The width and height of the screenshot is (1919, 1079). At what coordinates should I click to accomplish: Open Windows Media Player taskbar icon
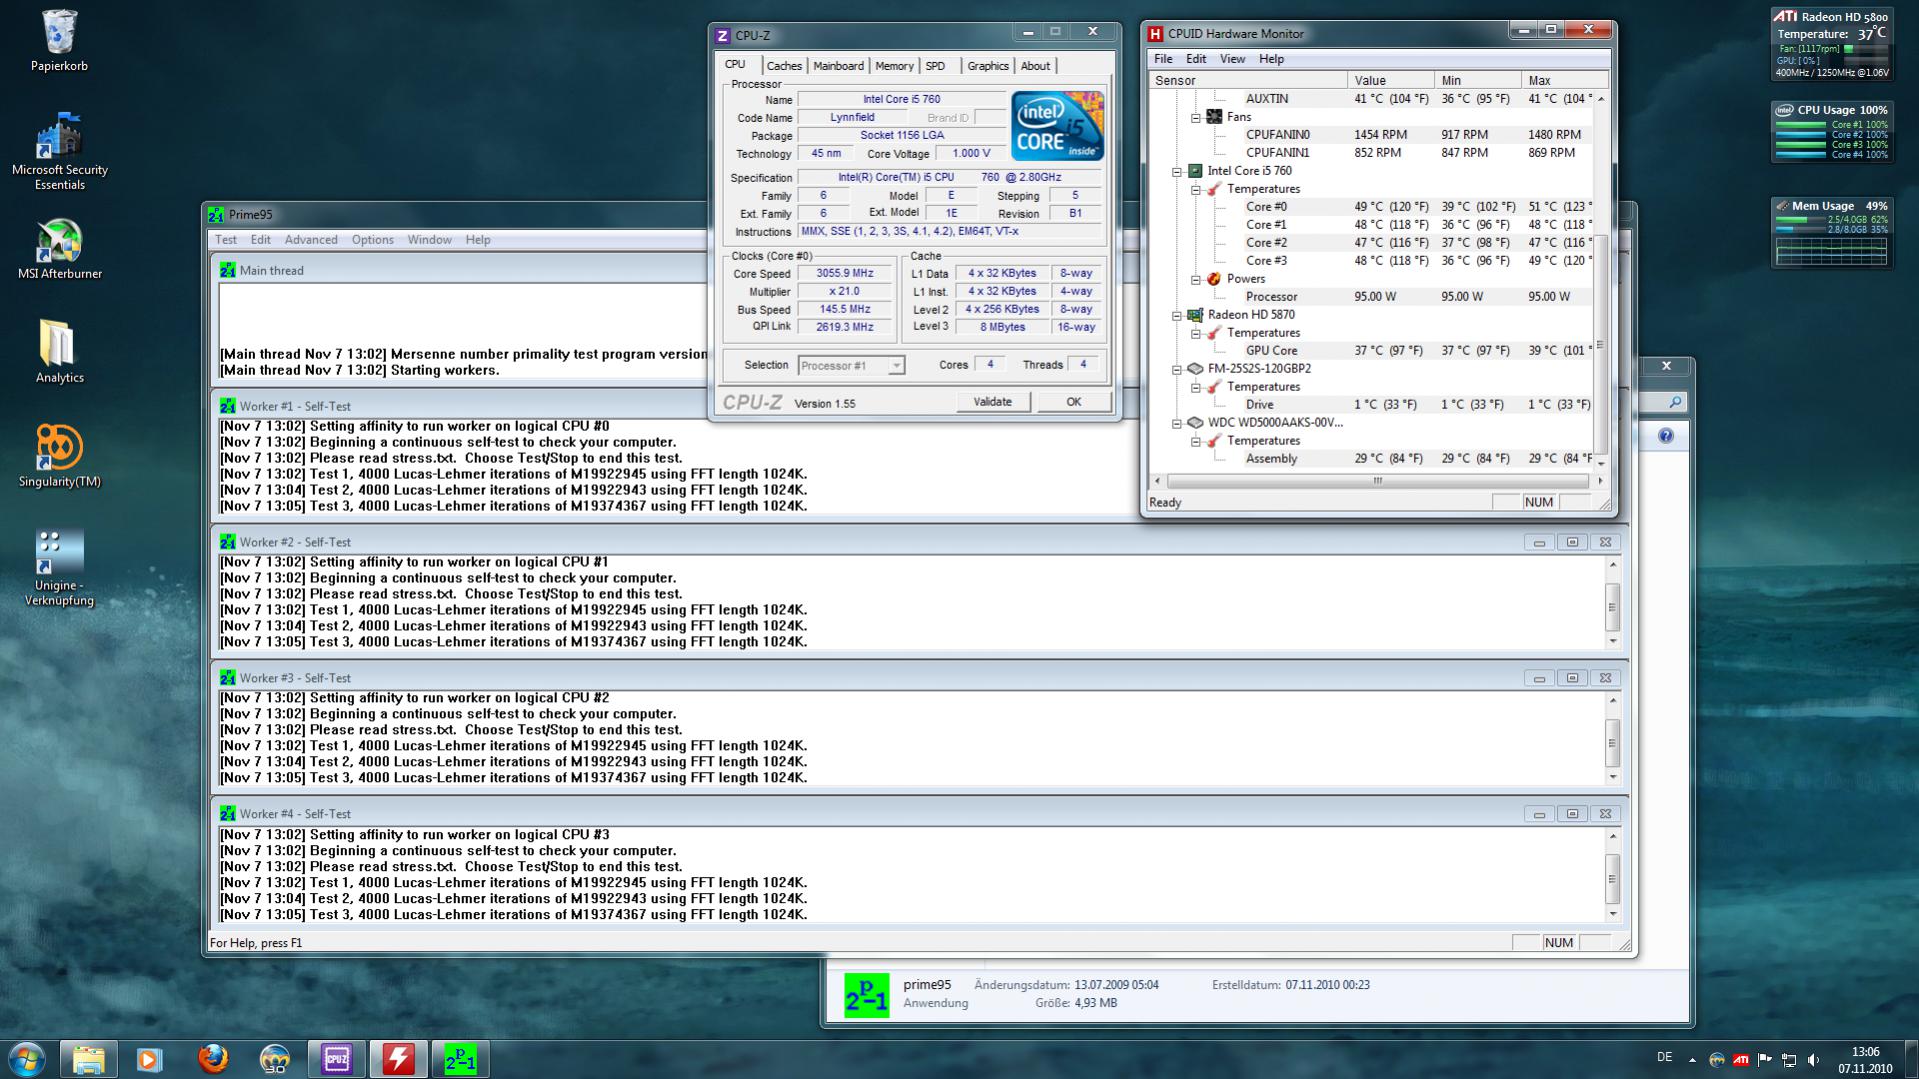pyautogui.click(x=150, y=1059)
